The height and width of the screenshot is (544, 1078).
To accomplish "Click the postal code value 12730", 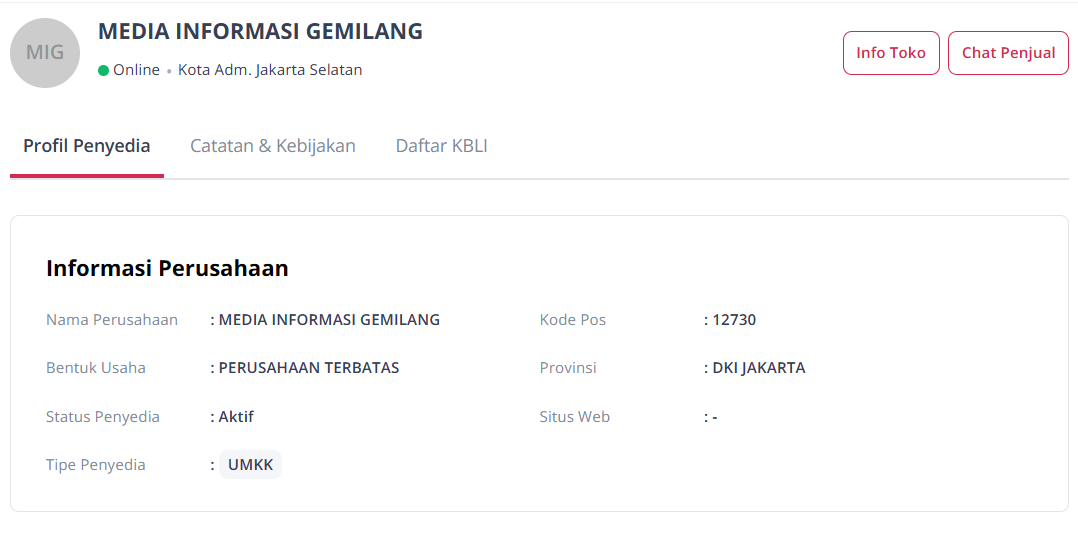I will tap(734, 320).
